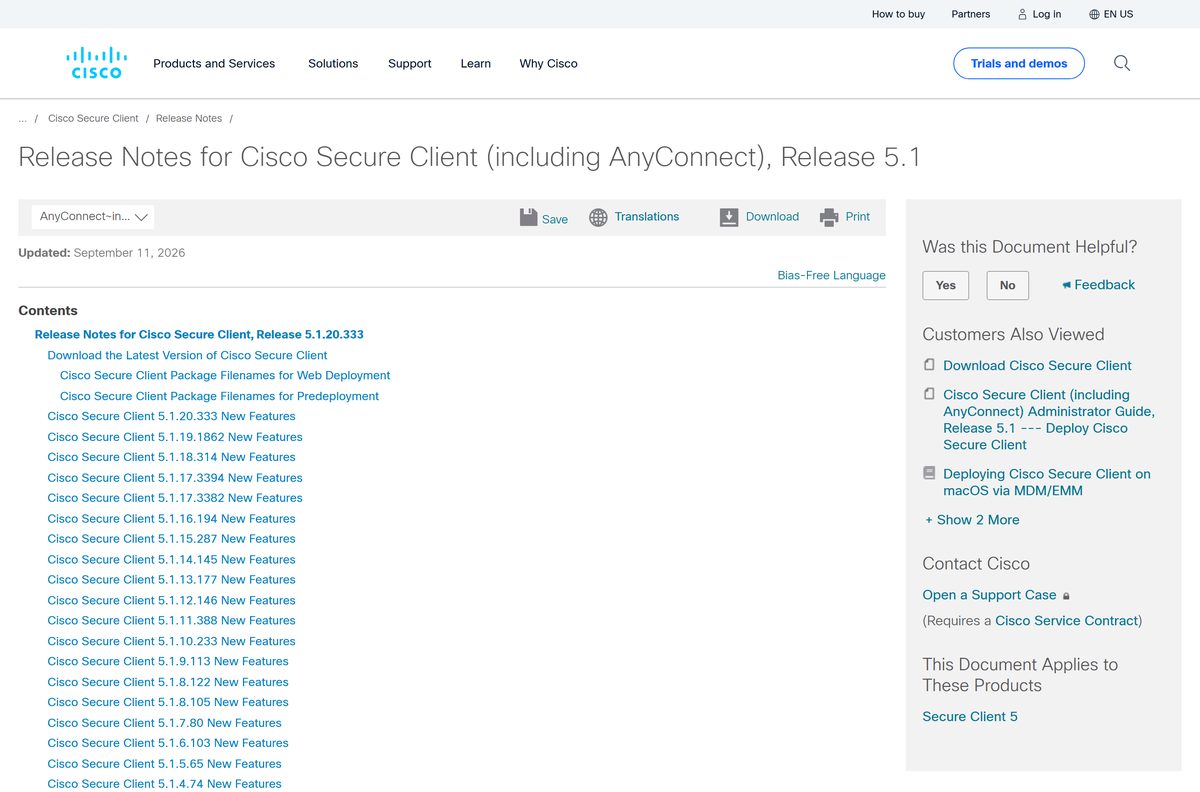The width and height of the screenshot is (1200, 792).
Task: Click Save text label in toolbar
Action: click(555, 219)
